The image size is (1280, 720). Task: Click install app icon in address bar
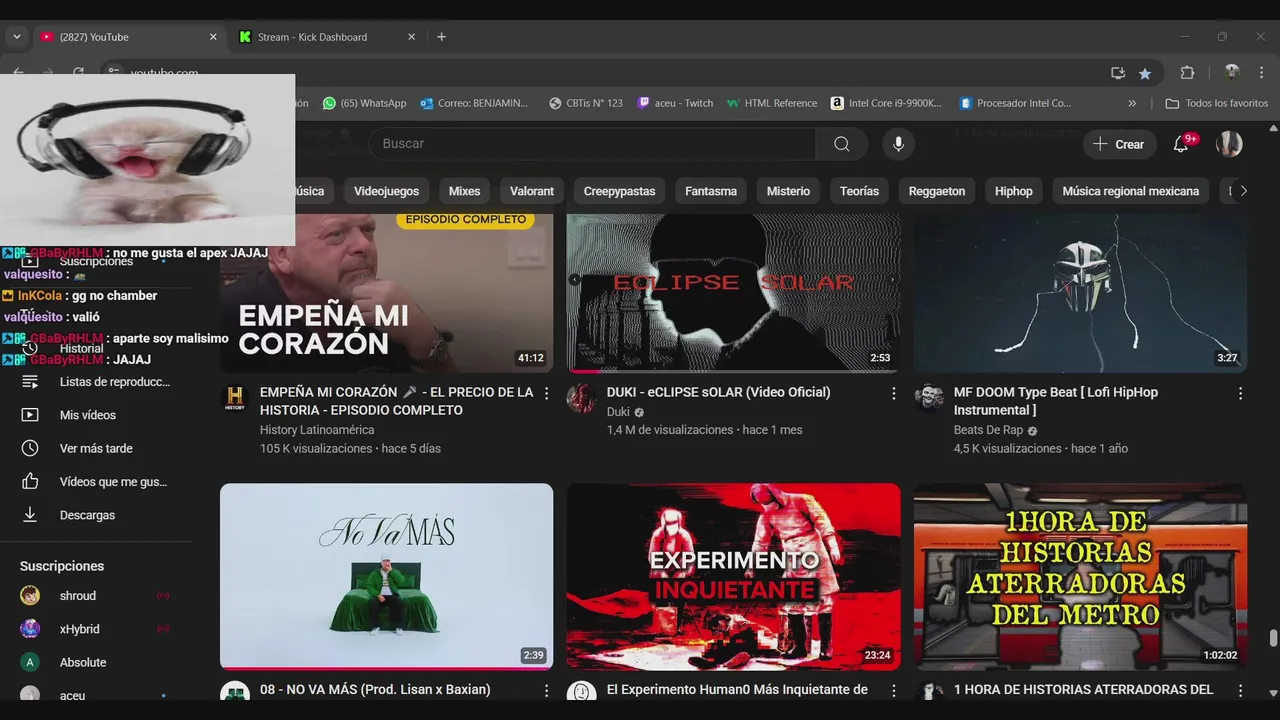(x=1118, y=73)
